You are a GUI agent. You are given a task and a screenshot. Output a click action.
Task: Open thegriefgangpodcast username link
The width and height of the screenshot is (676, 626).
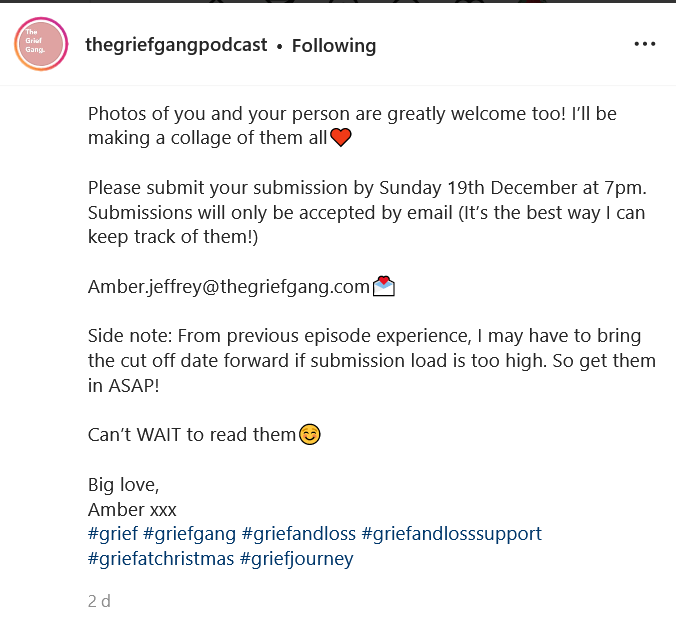pos(176,45)
